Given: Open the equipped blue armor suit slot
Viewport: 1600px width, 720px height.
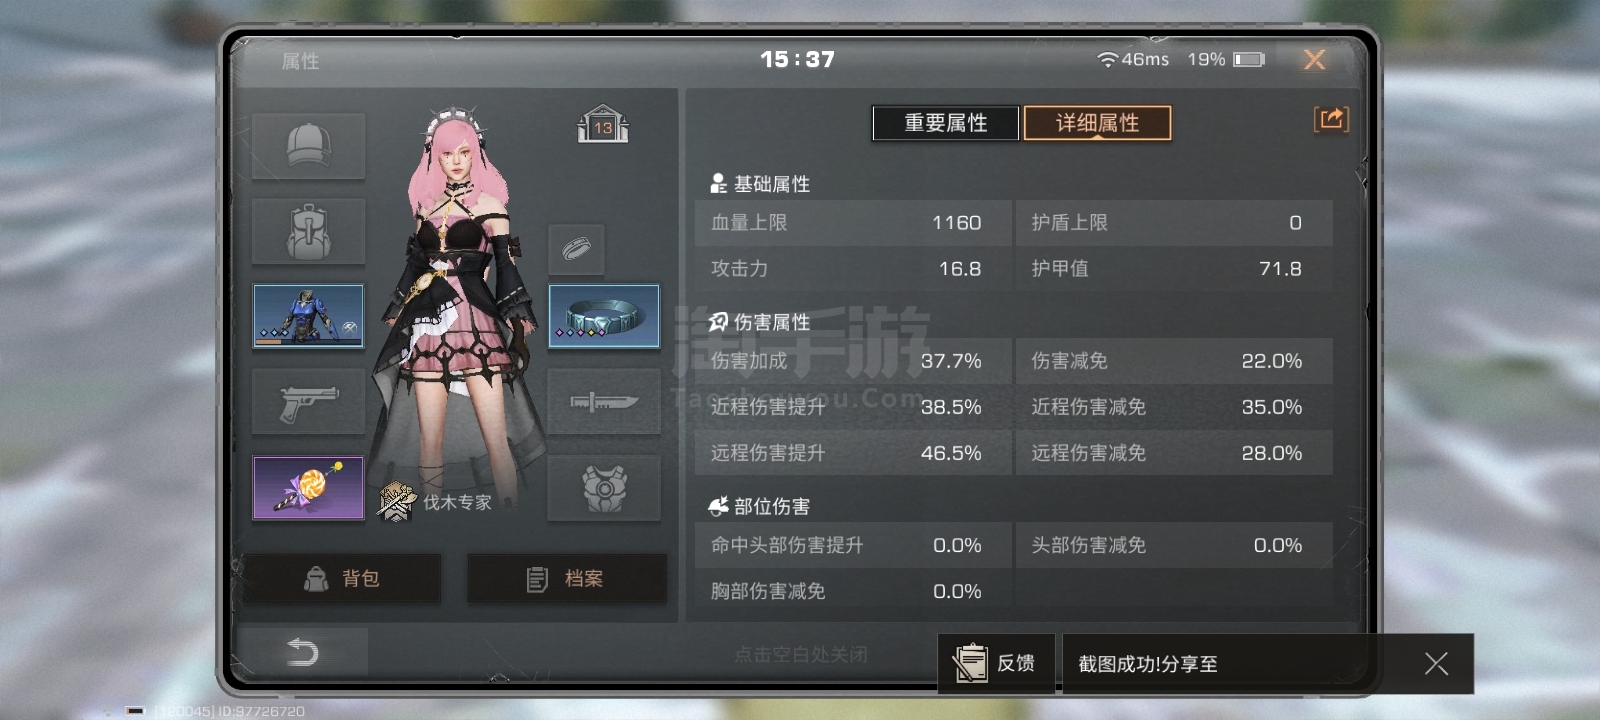Looking at the screenshot, I should [x=308, y=316].
